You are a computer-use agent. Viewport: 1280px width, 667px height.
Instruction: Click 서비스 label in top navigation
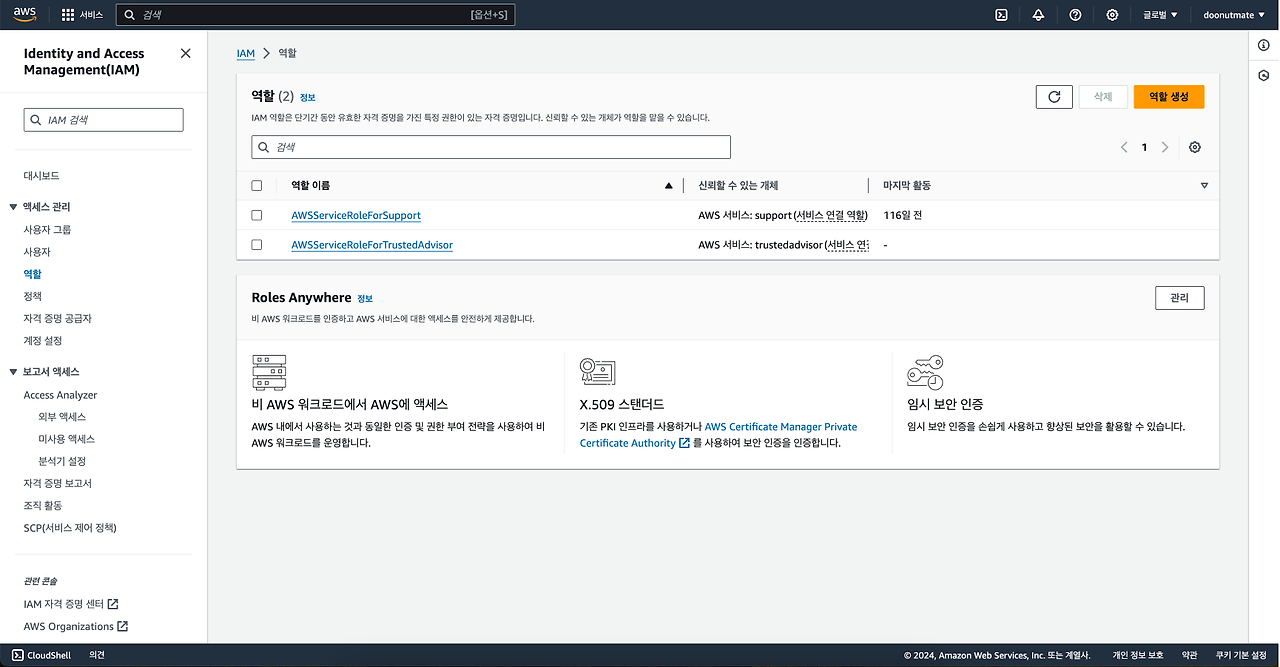click(x=91, y=15)
